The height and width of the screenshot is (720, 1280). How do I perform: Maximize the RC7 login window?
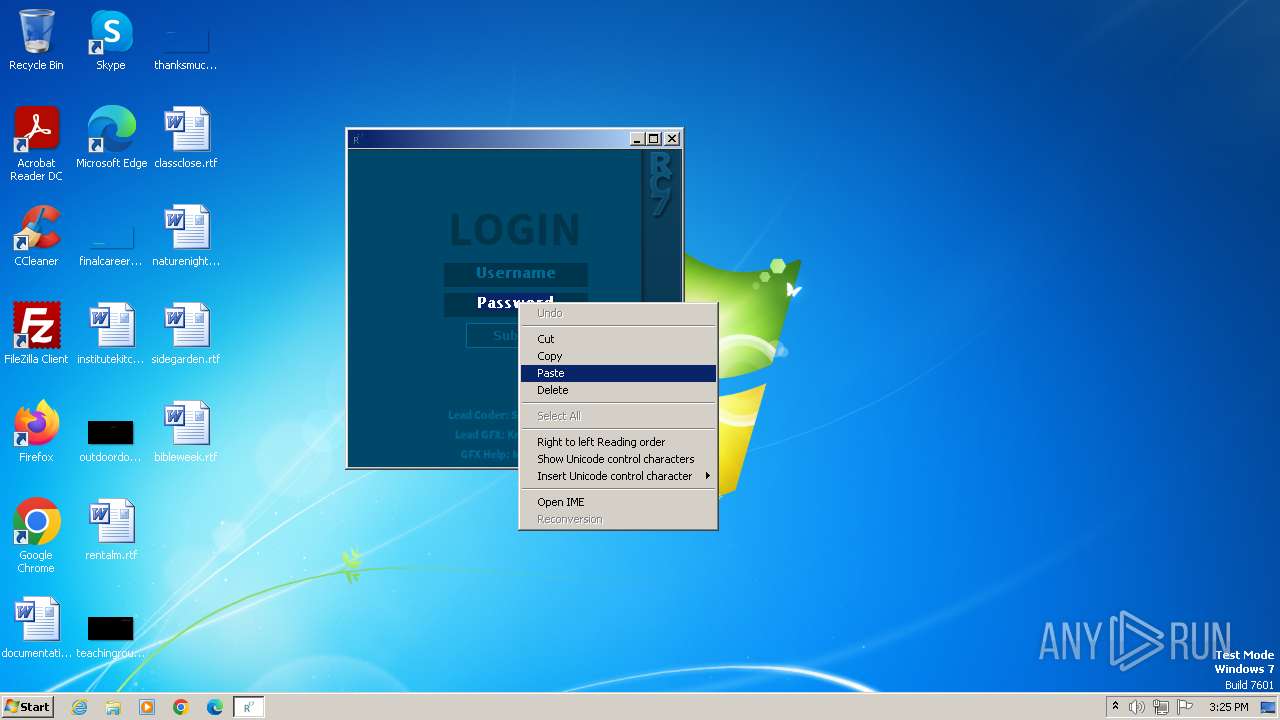(654, 139)
